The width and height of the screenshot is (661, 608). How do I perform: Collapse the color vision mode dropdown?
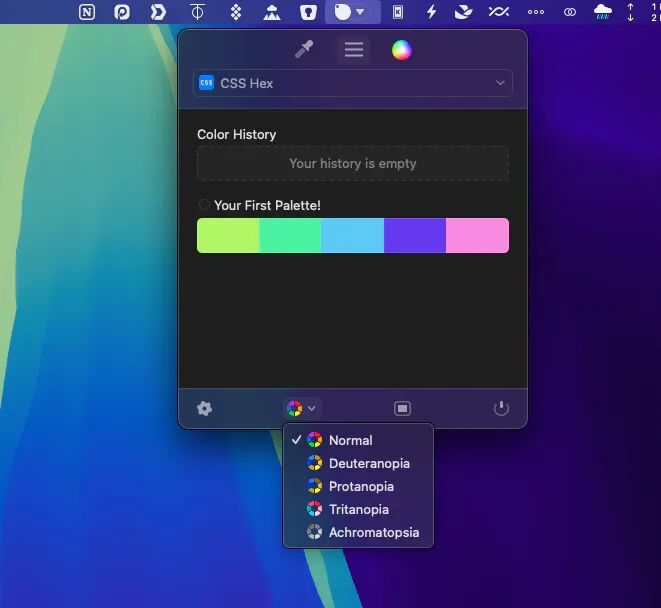coord(301,408)
